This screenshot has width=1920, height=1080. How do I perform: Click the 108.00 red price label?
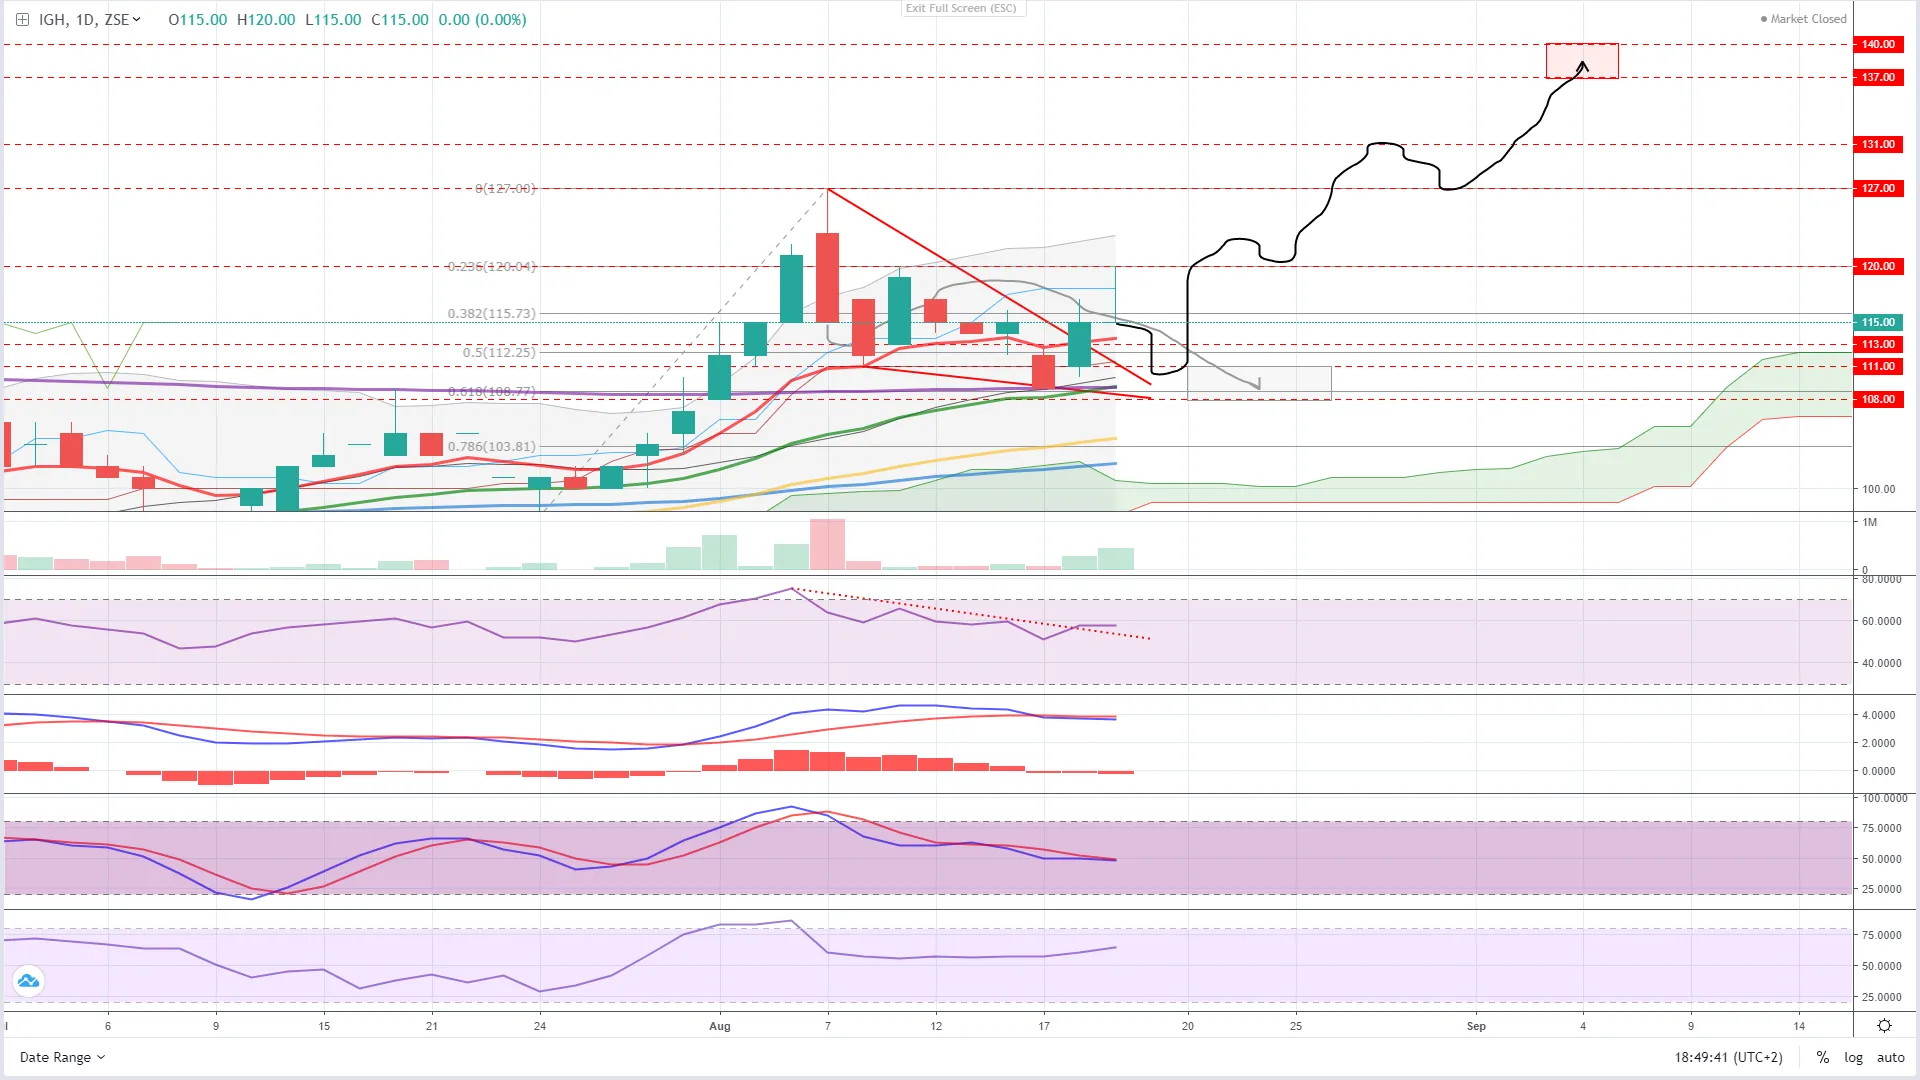coord(1878,399)
